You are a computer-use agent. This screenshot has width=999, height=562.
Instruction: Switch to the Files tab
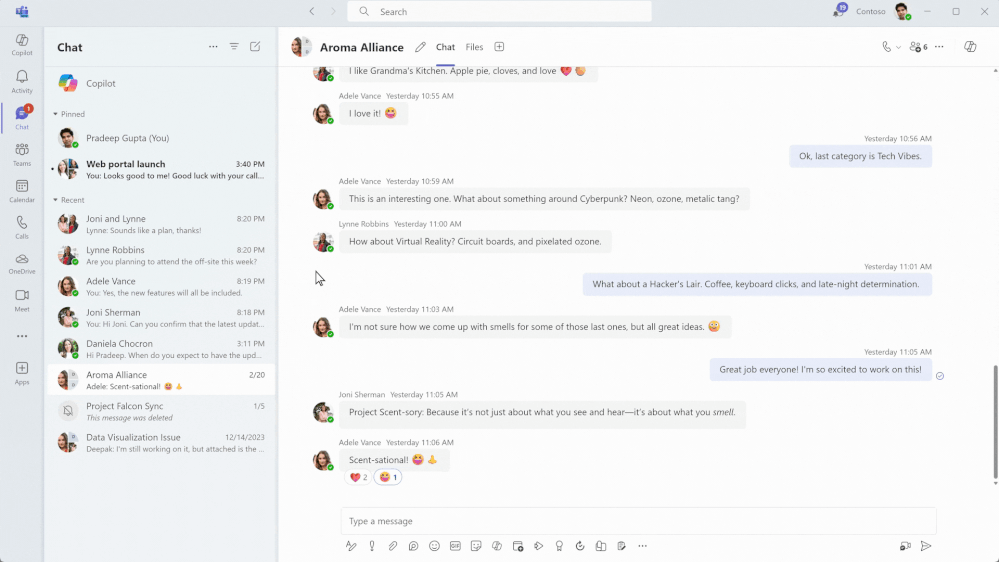[x=474, y=47]
